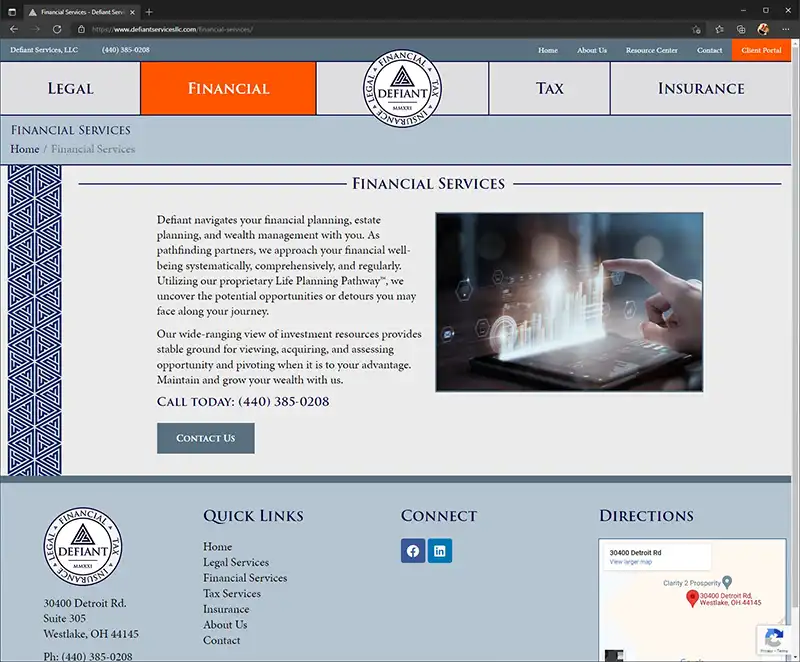Screen dimensions: 800x662
Task: Select the orange Financial navigation tab
Action: coord(228,88)
